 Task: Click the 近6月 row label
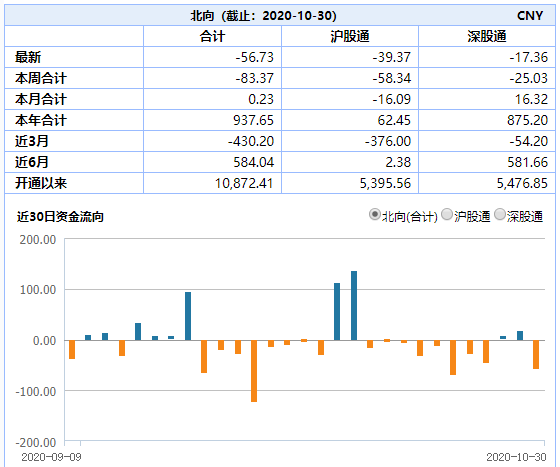click(31, 162)
